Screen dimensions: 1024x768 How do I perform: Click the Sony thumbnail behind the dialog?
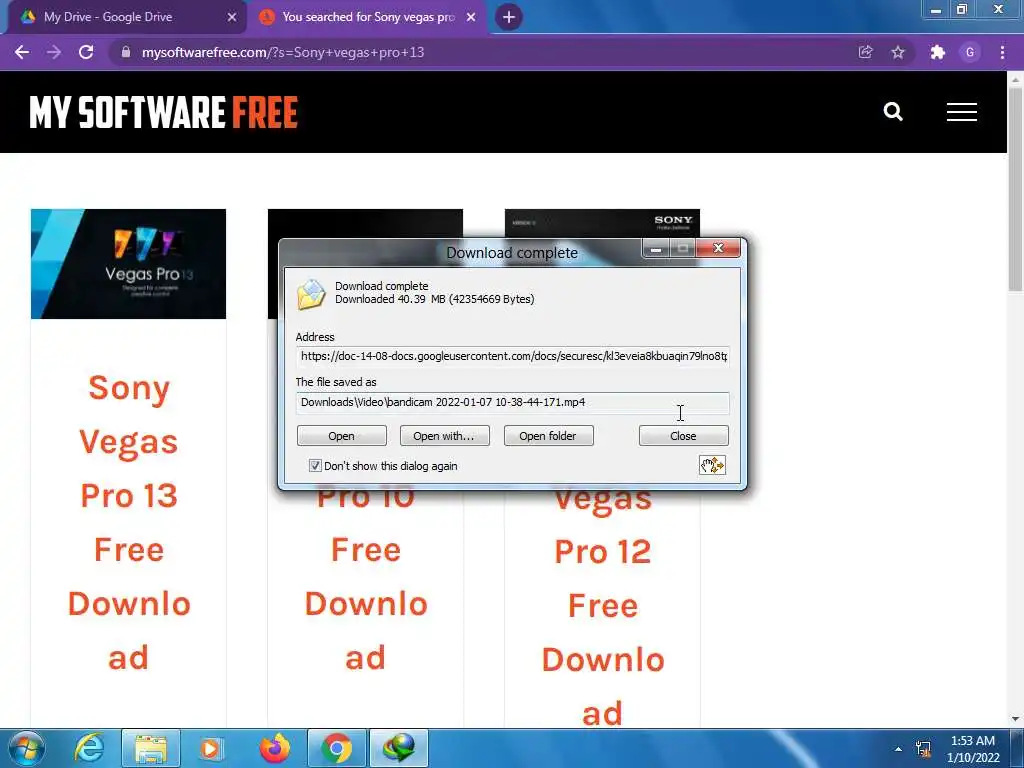[x=602, y=223]
